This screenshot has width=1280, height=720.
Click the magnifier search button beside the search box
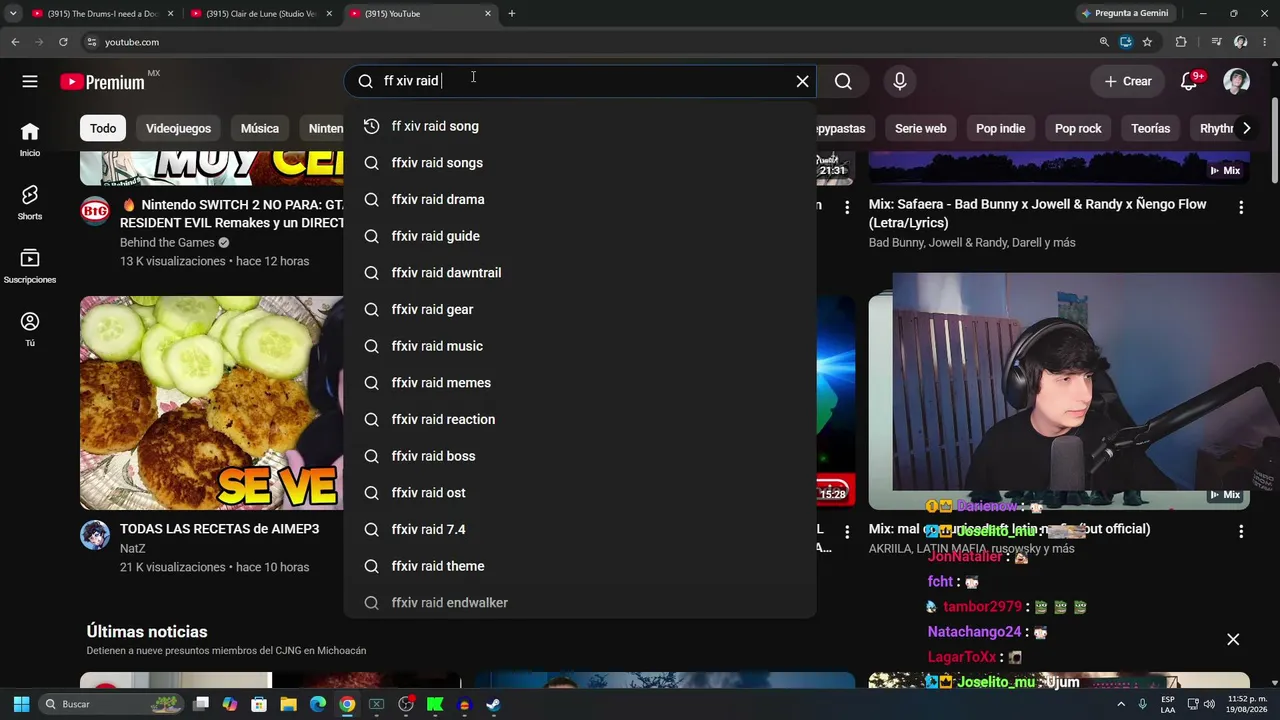tap(843, 81)
